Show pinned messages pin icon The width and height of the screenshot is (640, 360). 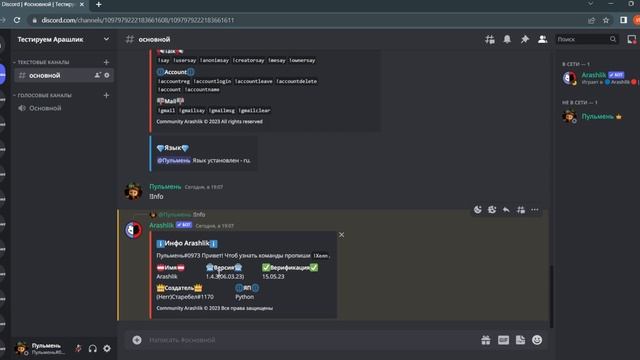(525, 39)
